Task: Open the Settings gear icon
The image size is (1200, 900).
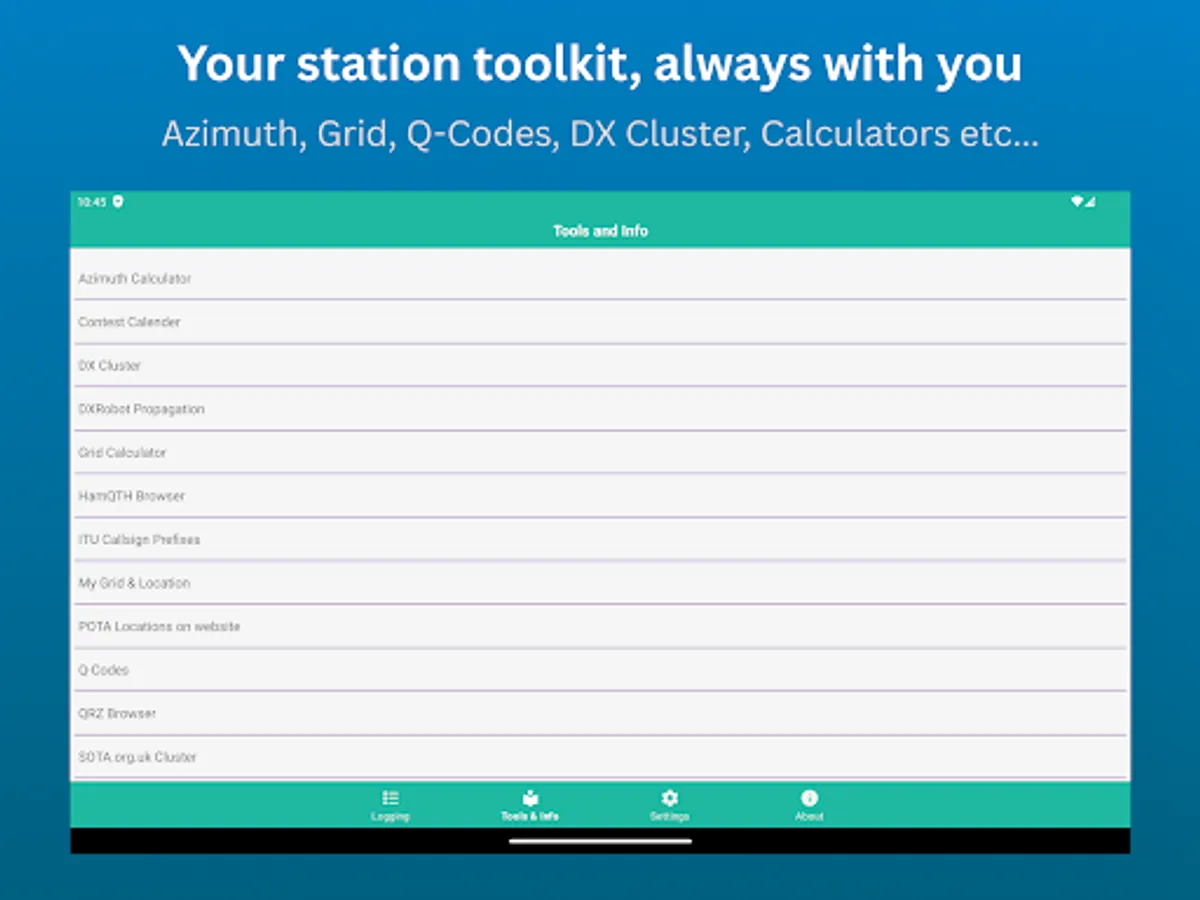Action: tap(669, 798)
